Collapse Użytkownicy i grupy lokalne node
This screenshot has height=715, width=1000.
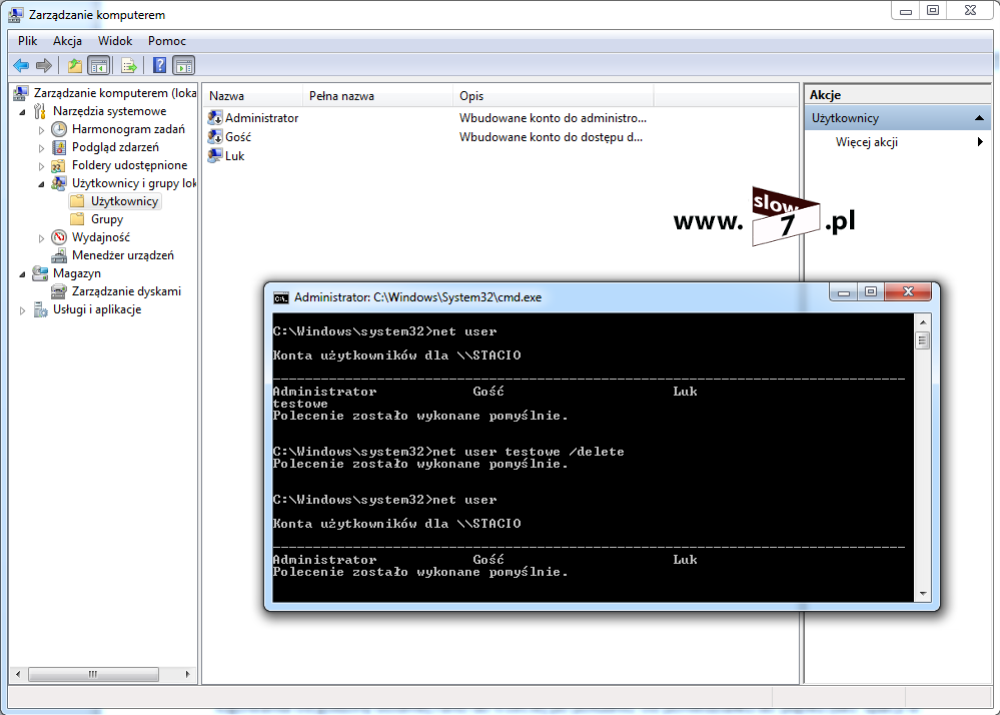41,184
